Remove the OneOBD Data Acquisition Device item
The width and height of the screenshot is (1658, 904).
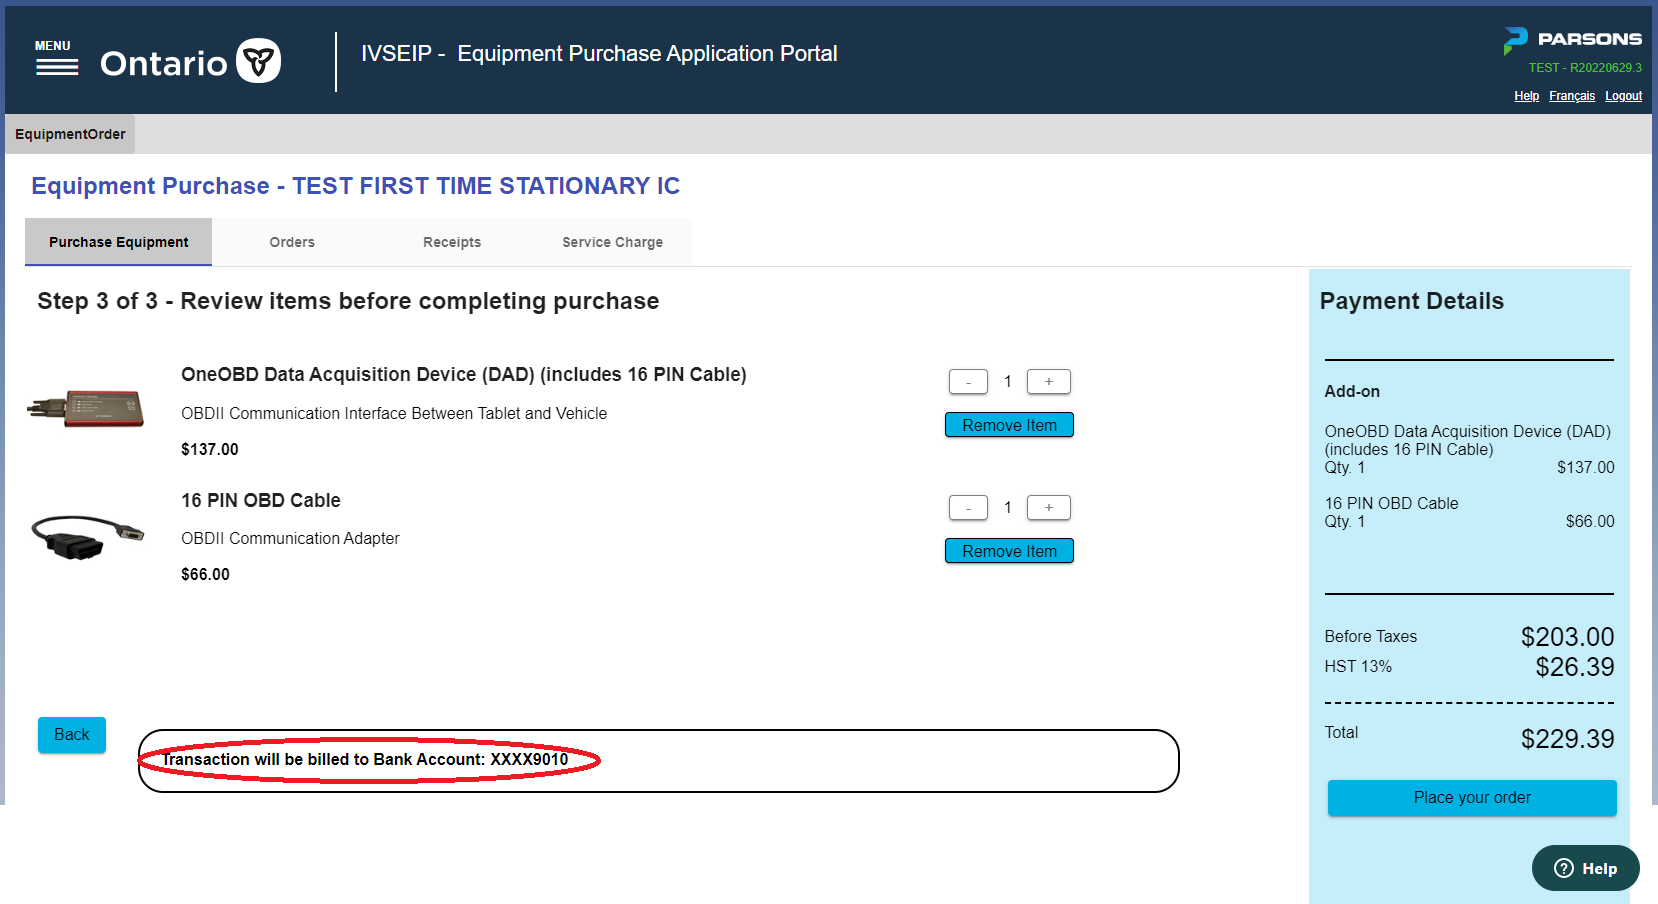(x=1009, y=425)
